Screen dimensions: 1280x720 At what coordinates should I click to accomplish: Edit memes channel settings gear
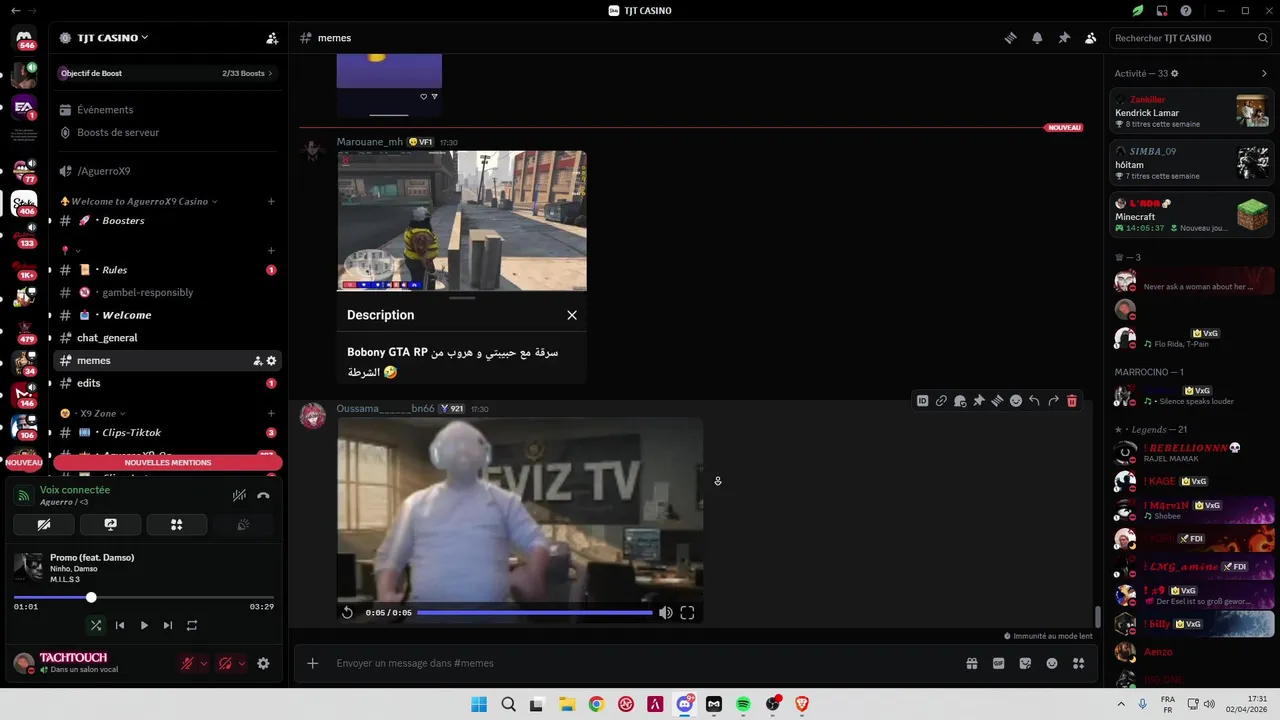(x=271, y=361)
